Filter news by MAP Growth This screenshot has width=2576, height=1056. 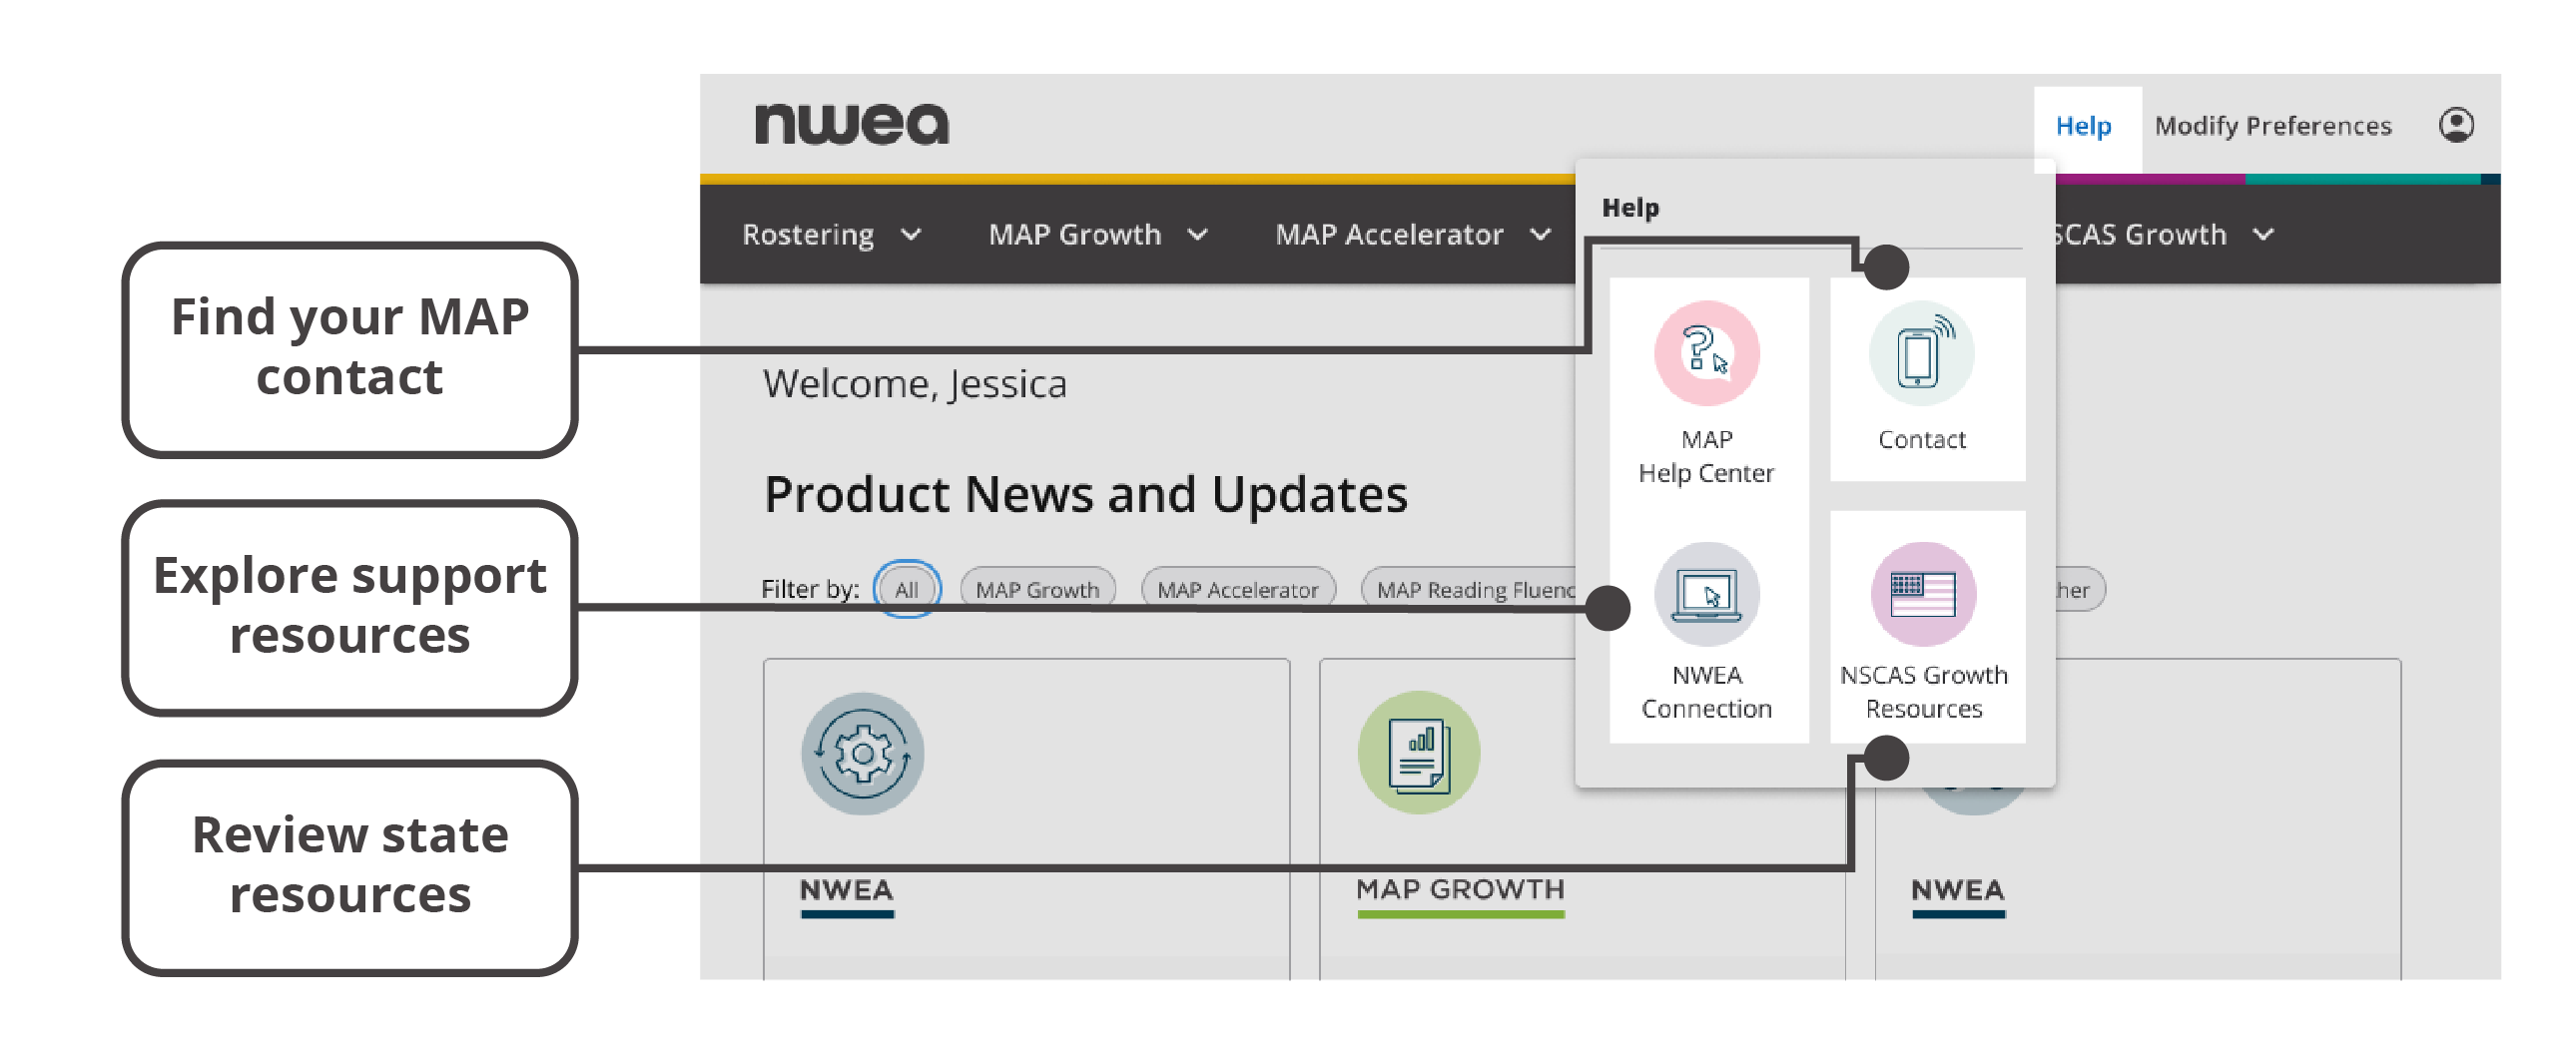(1037, 589)
